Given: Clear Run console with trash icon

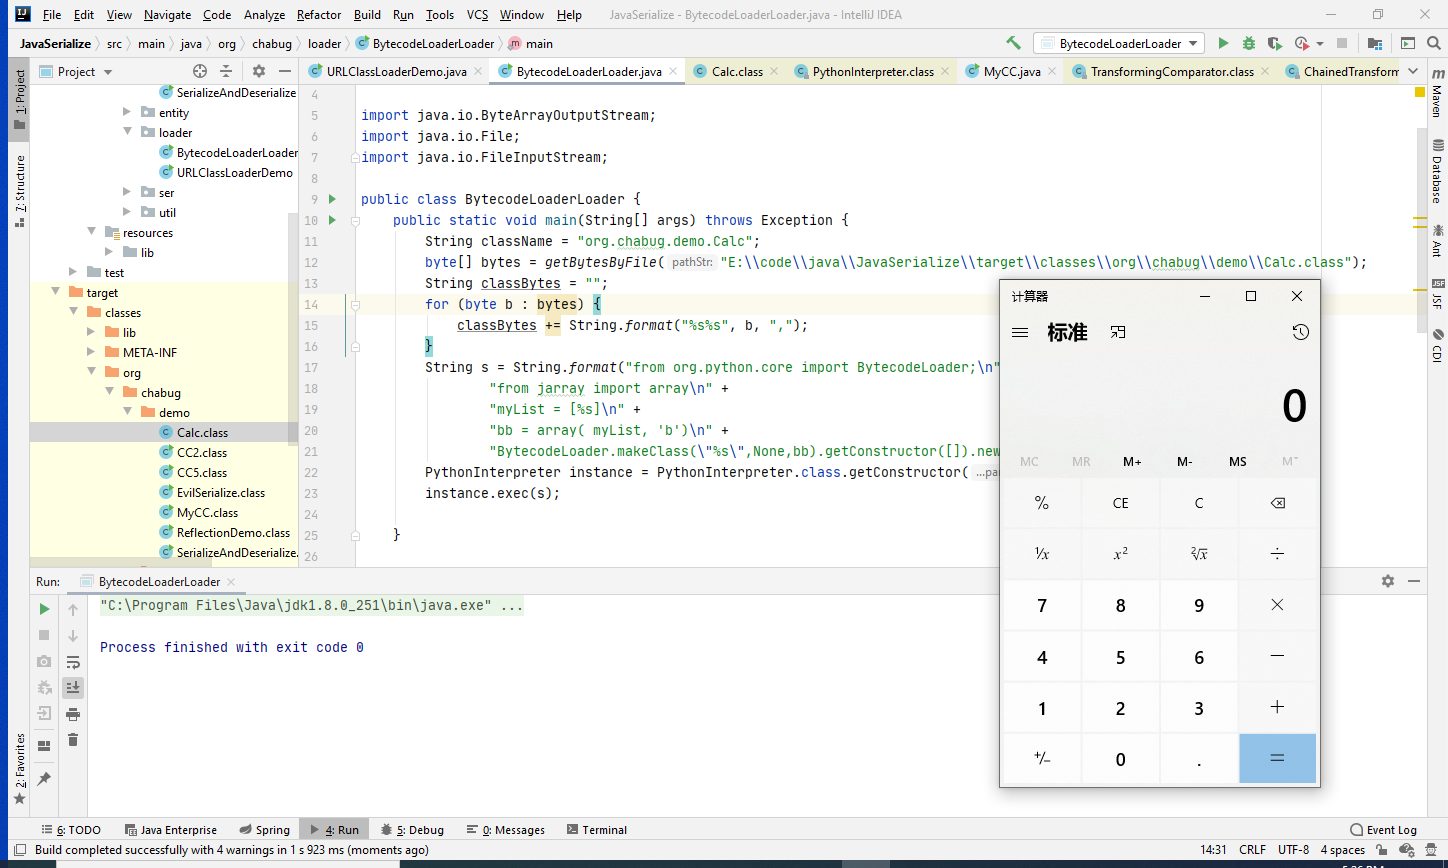Looking at the screenshot, I should point(73,740).
